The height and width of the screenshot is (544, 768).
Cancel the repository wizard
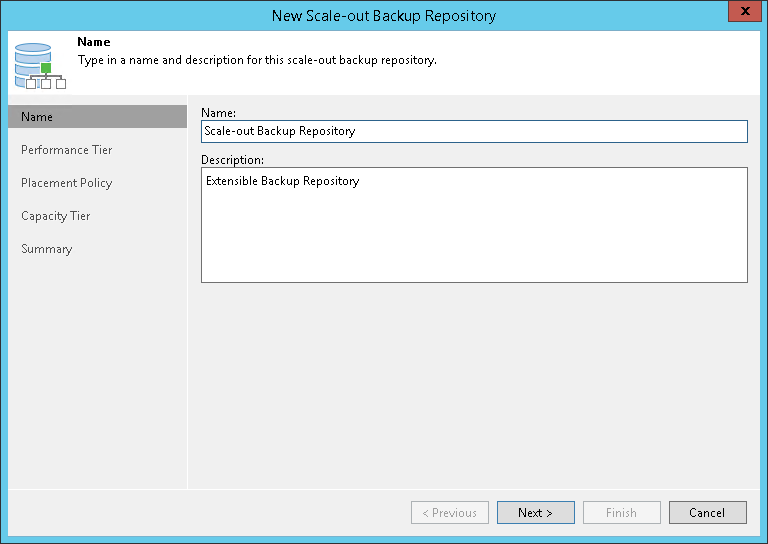tap(707, 513)
